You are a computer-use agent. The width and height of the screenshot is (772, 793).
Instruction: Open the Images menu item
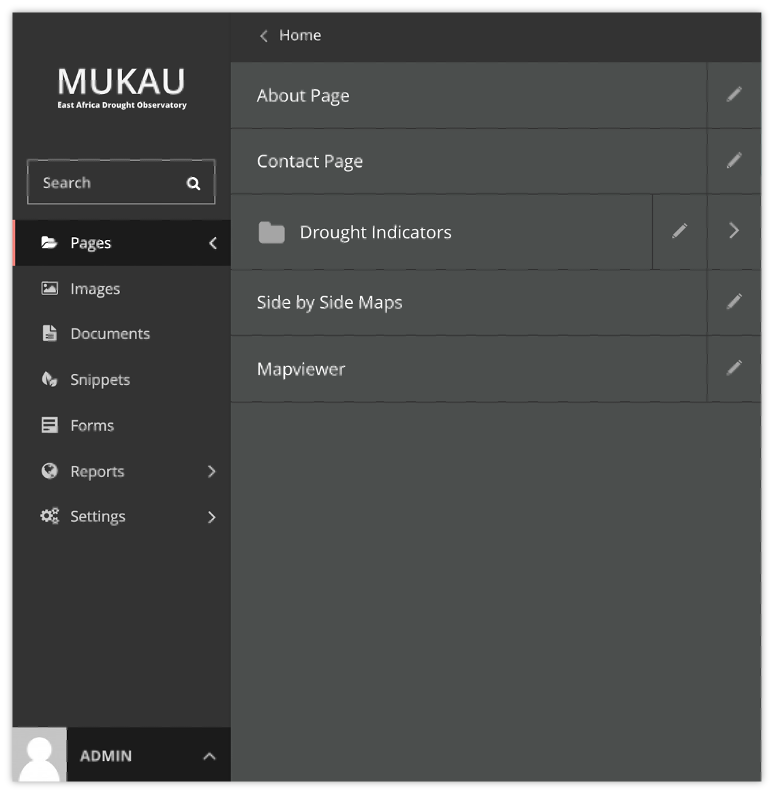click(x=121, y=288)
